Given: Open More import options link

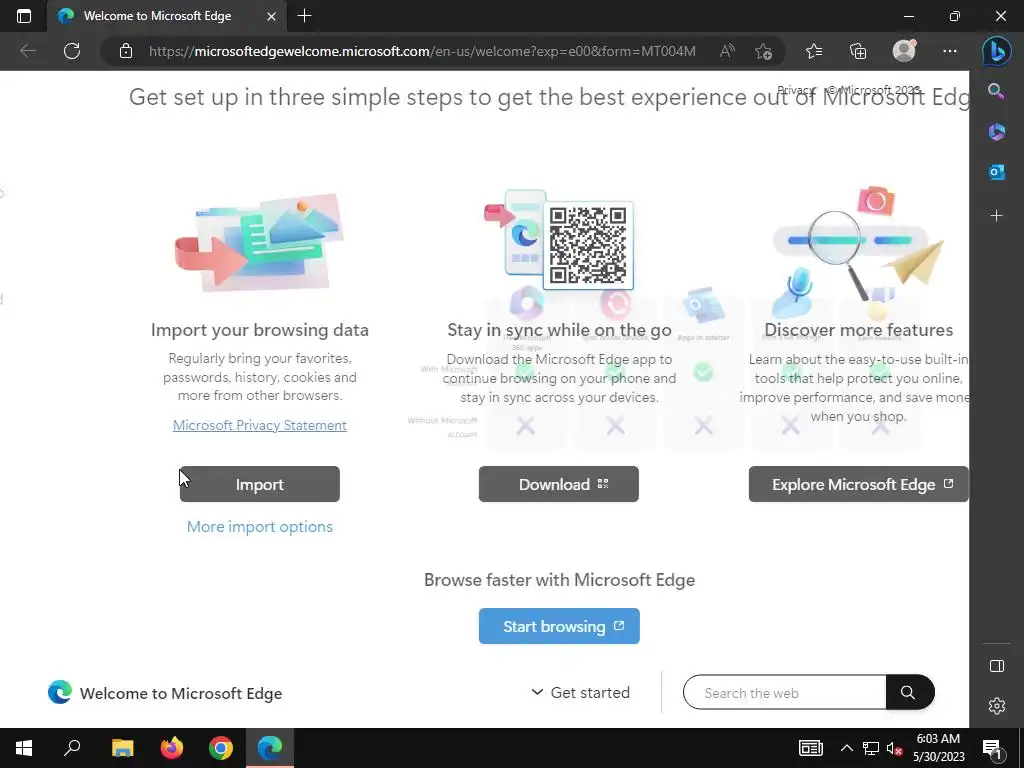Looking at the screenshot, I should tap(260, 526).
